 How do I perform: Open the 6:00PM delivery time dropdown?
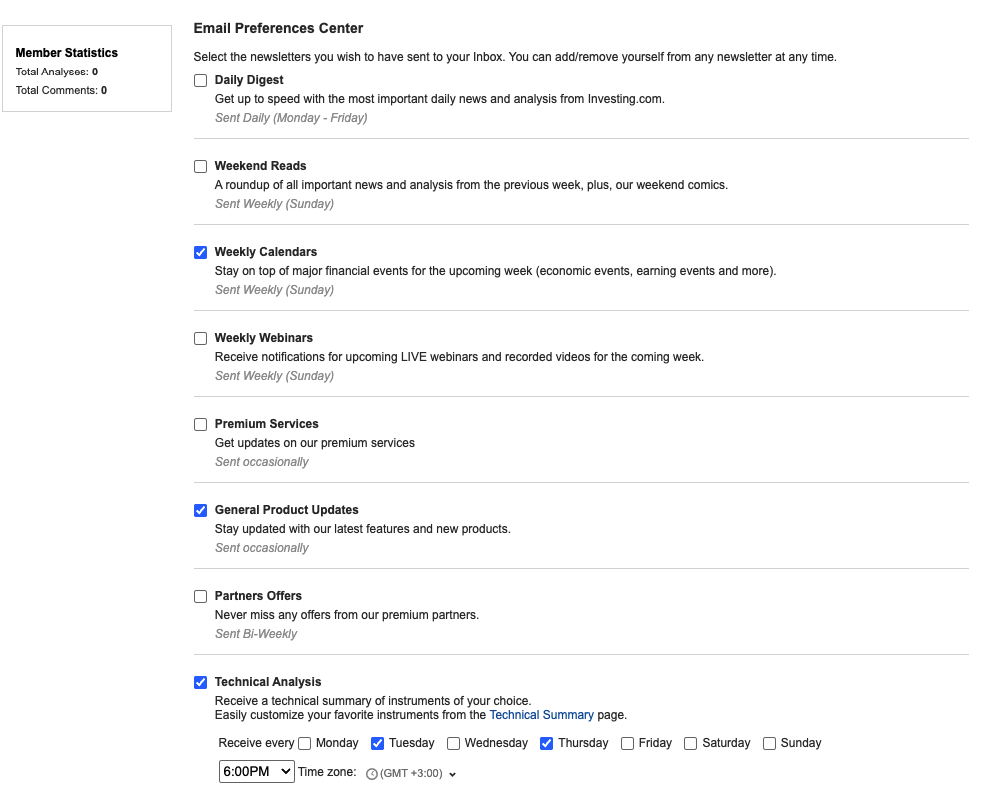(x=256, y=771)
